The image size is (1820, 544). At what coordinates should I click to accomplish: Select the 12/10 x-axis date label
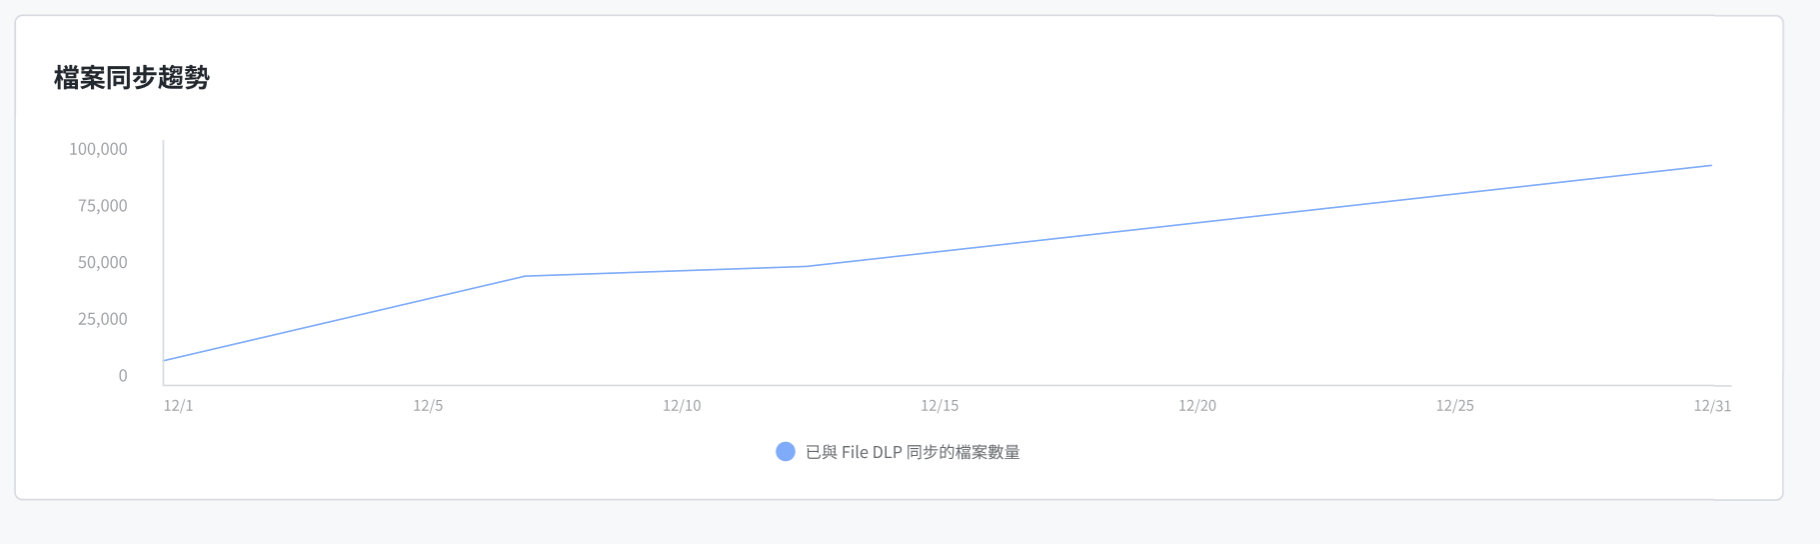682,406
